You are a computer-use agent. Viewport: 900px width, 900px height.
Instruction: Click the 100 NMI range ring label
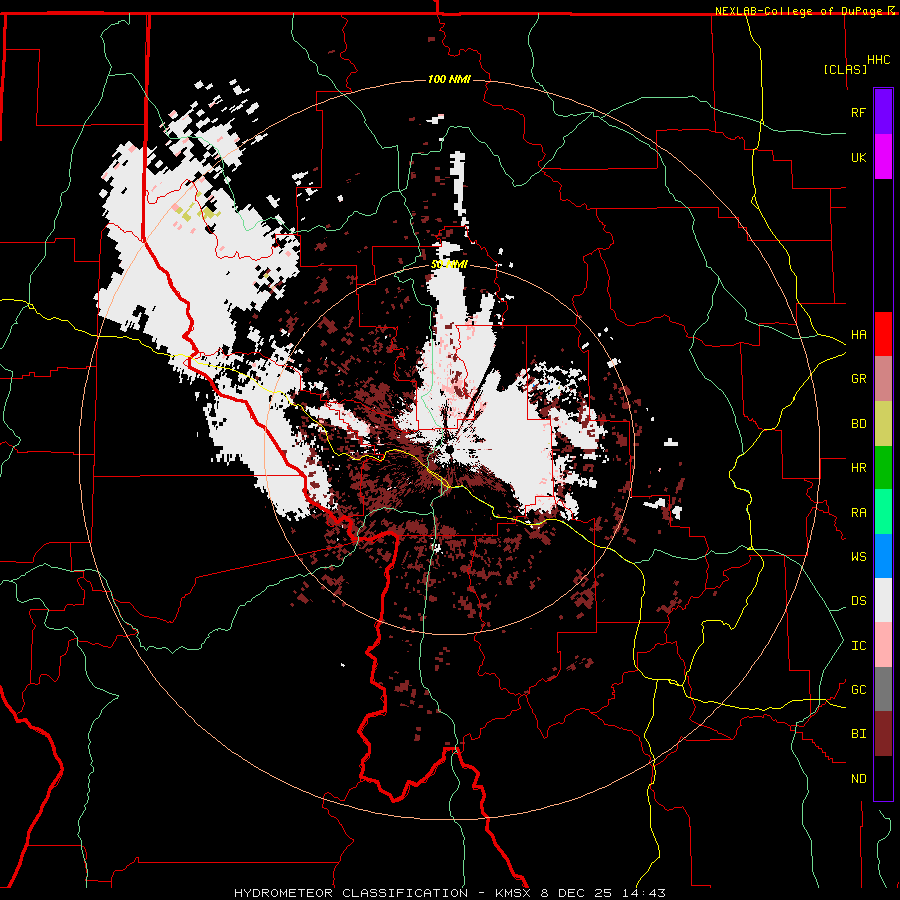tap(449, 79)
